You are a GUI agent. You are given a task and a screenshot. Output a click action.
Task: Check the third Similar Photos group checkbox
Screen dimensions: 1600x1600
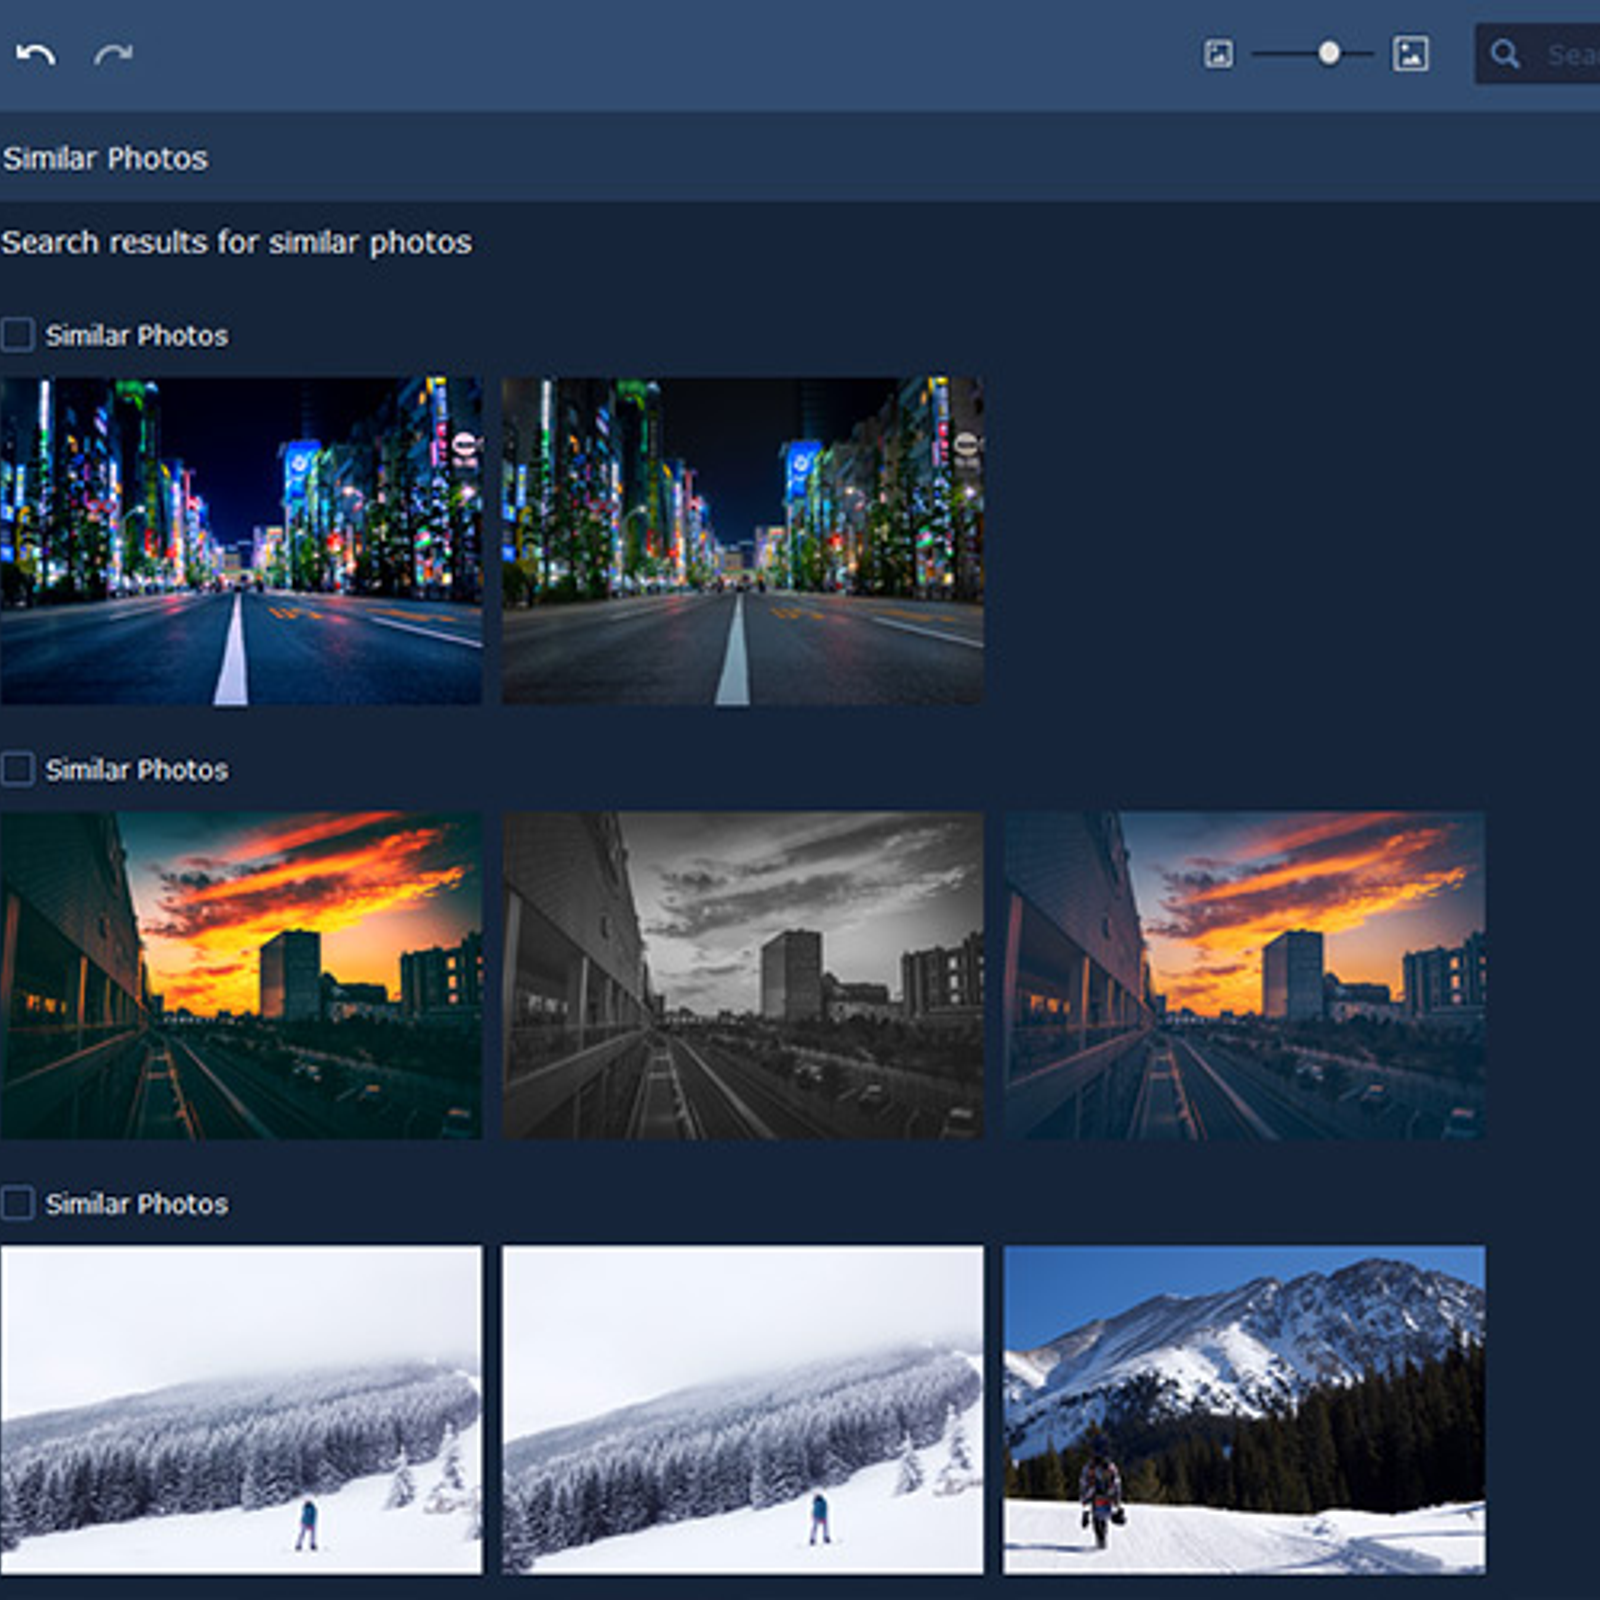coord(18,1203)
